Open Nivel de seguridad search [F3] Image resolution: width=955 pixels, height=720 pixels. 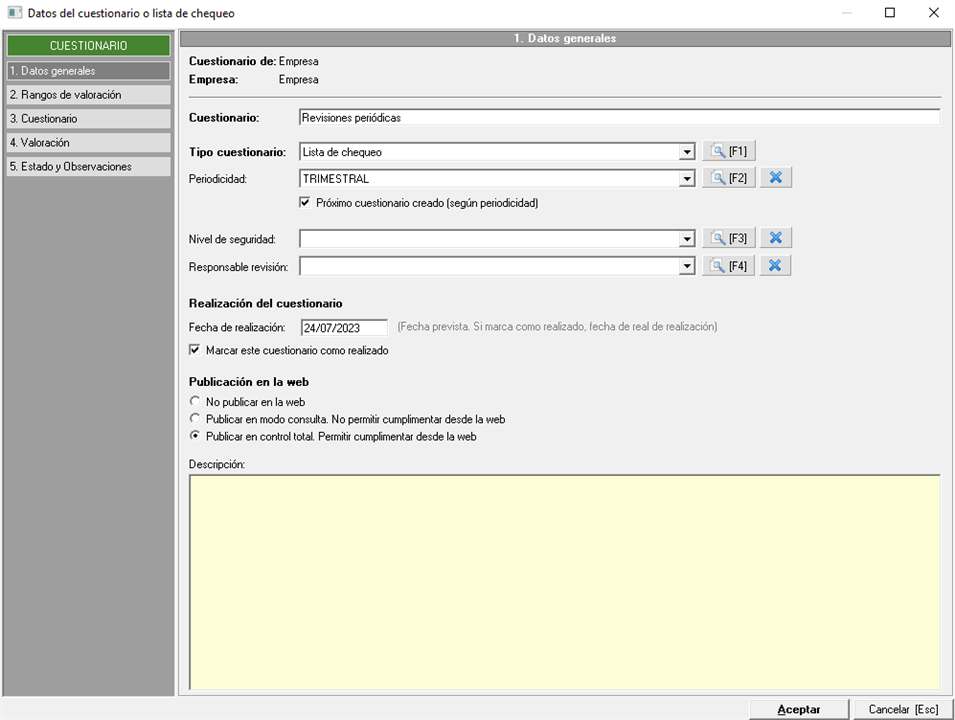[728, 239]
